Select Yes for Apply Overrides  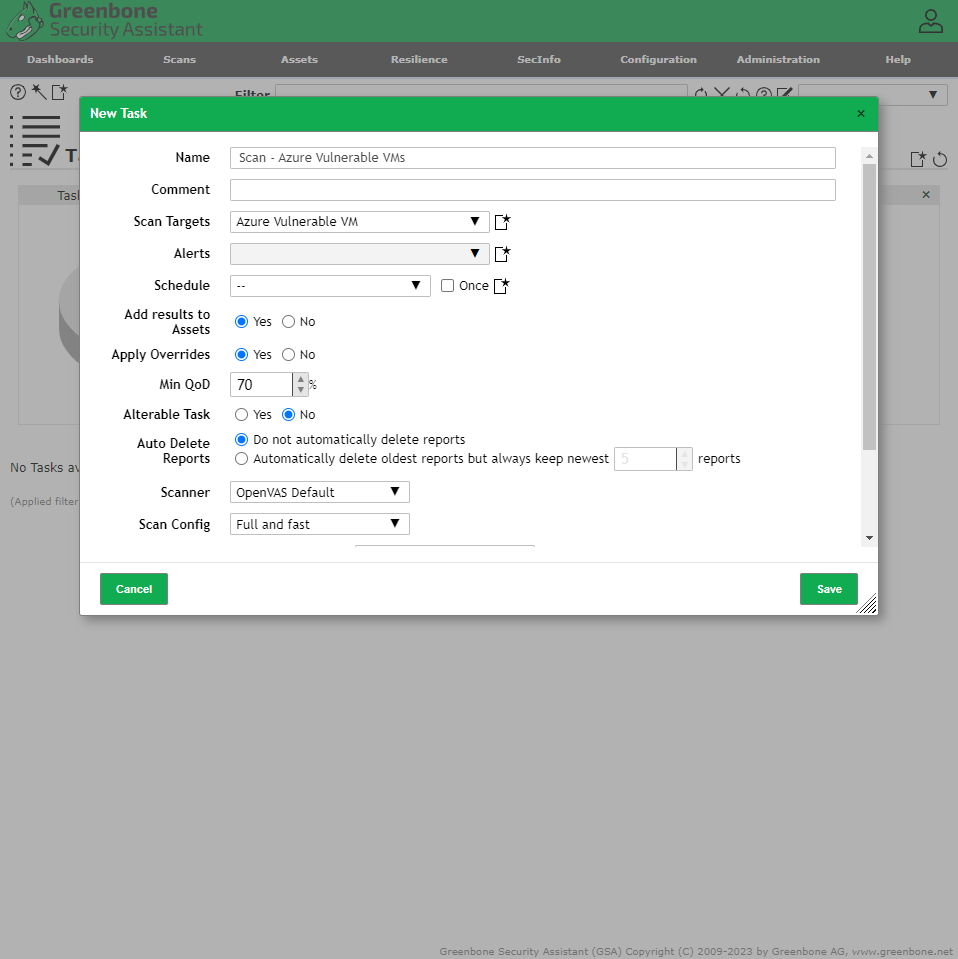[242, 355]
